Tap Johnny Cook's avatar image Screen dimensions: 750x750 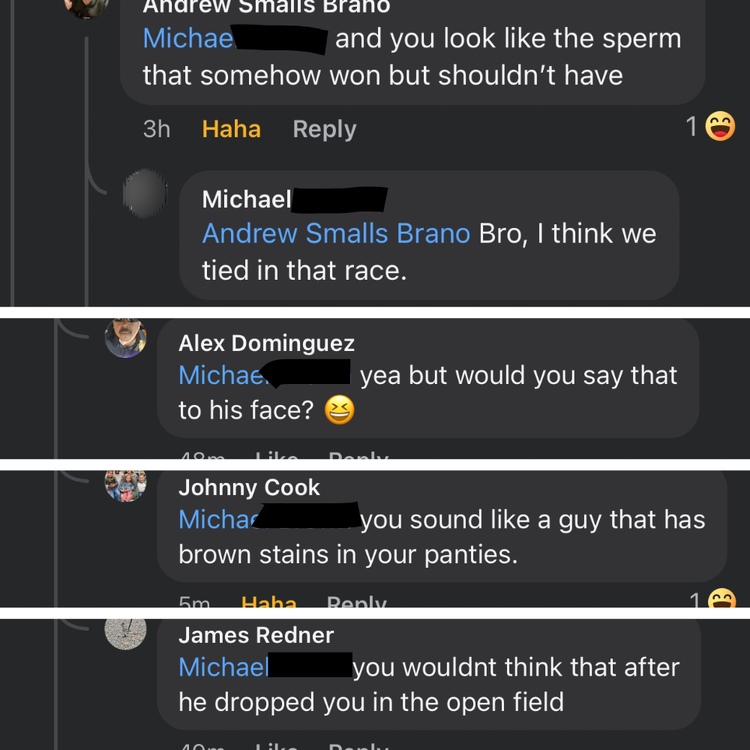(x=126, y=484)
